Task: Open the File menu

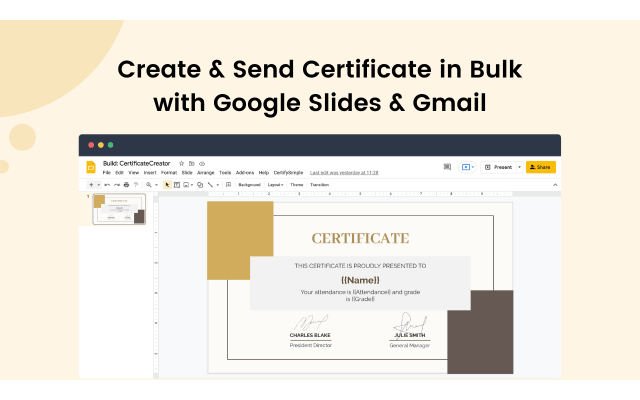Action: click(x=107, y=173)
